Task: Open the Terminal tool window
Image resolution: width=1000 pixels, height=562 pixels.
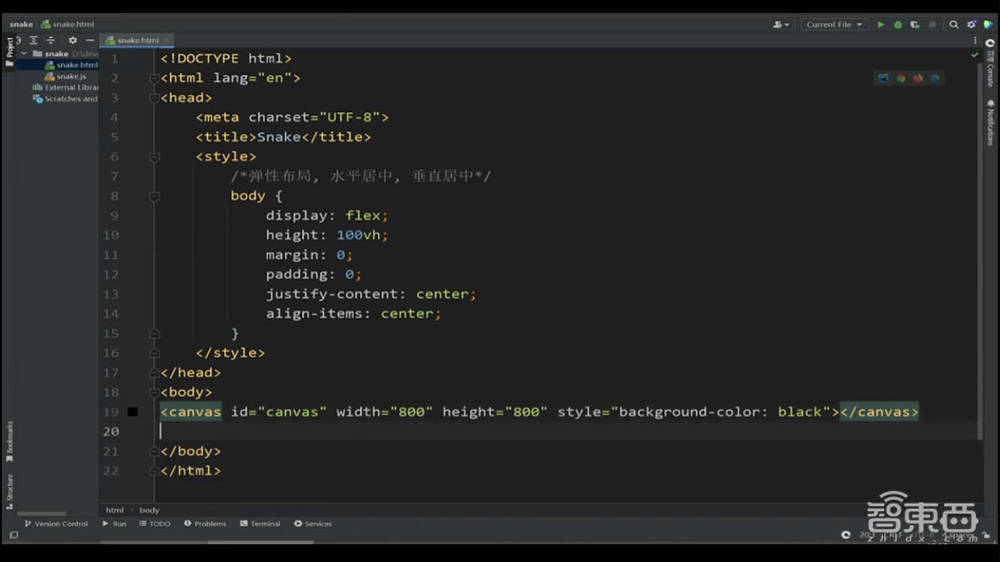Action: point(259,524)
